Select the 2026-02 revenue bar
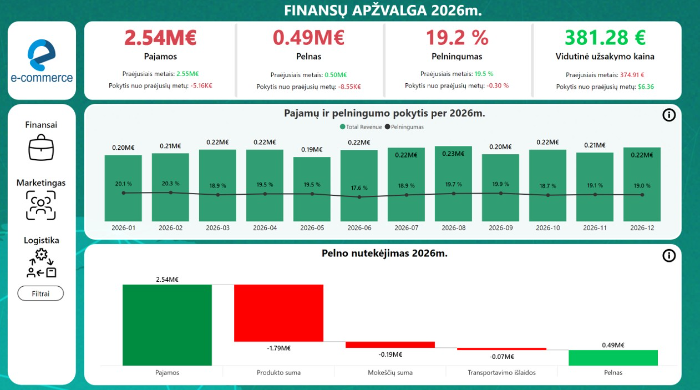The image size is (700, 390). (x=171, y=187)
